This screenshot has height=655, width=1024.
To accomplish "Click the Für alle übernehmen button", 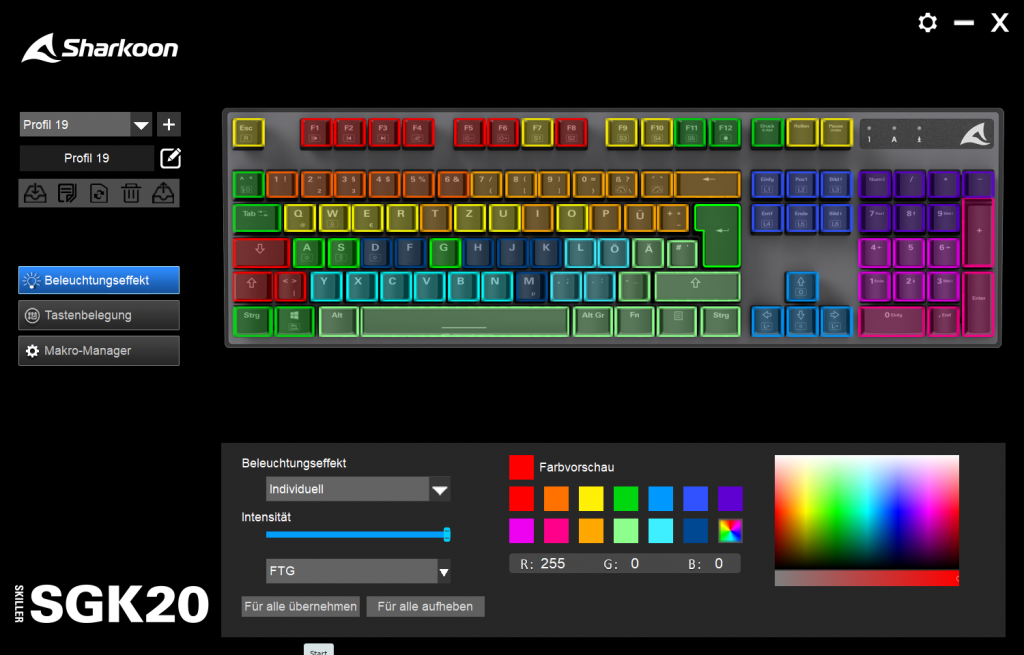I will 300,607.
